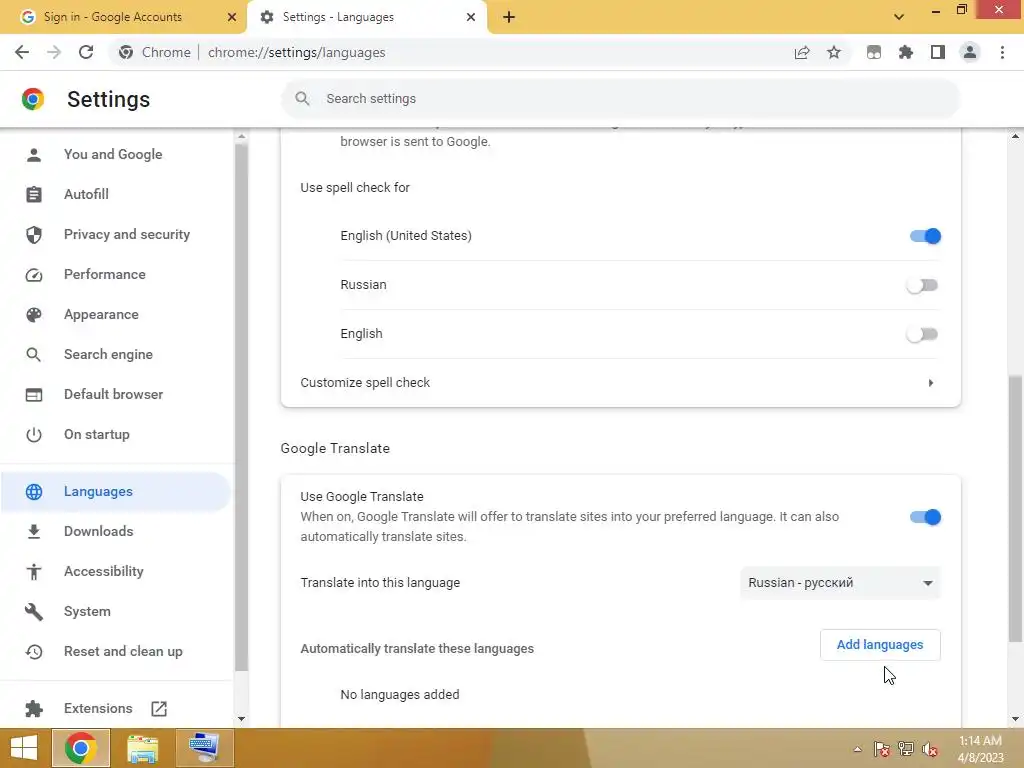Click the Downloads arrow icon
Image resolution: width=1024 pixels, height=768 pixels.
coord(34,532)
